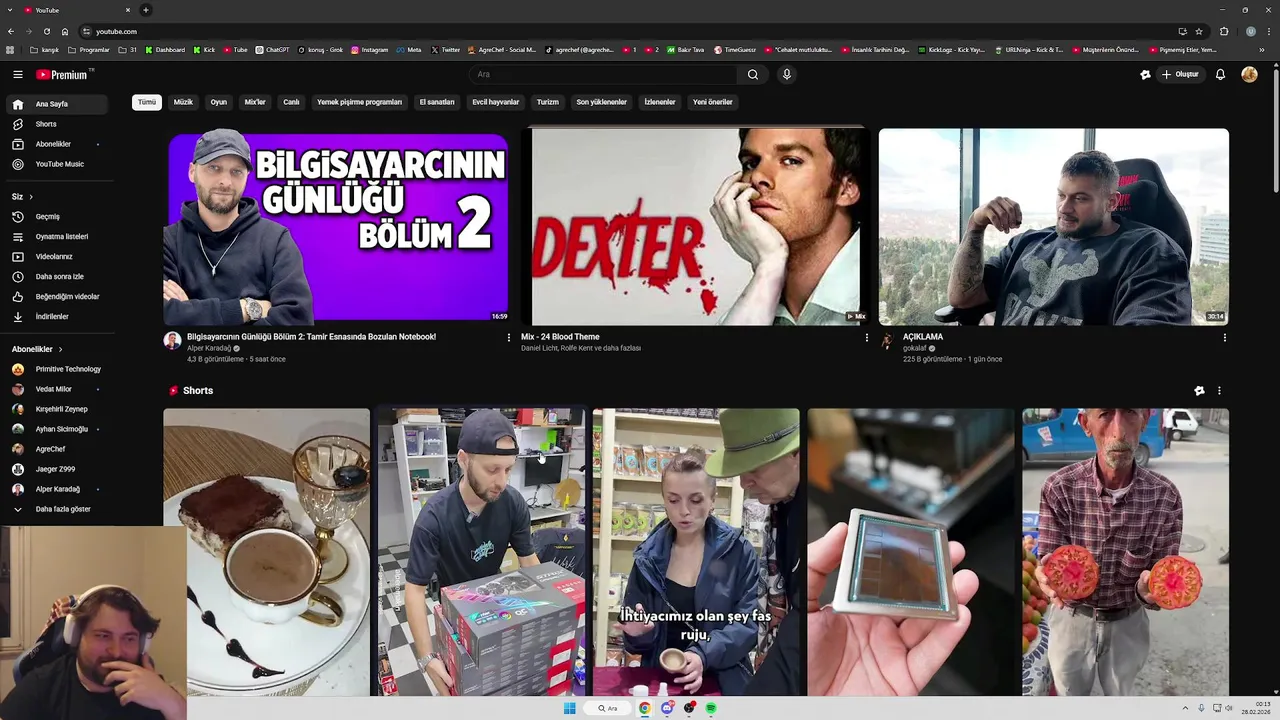This screenshot has width=1280, height=720.
Task: Open the Instagram bookmark
Action: click(369, 50)
